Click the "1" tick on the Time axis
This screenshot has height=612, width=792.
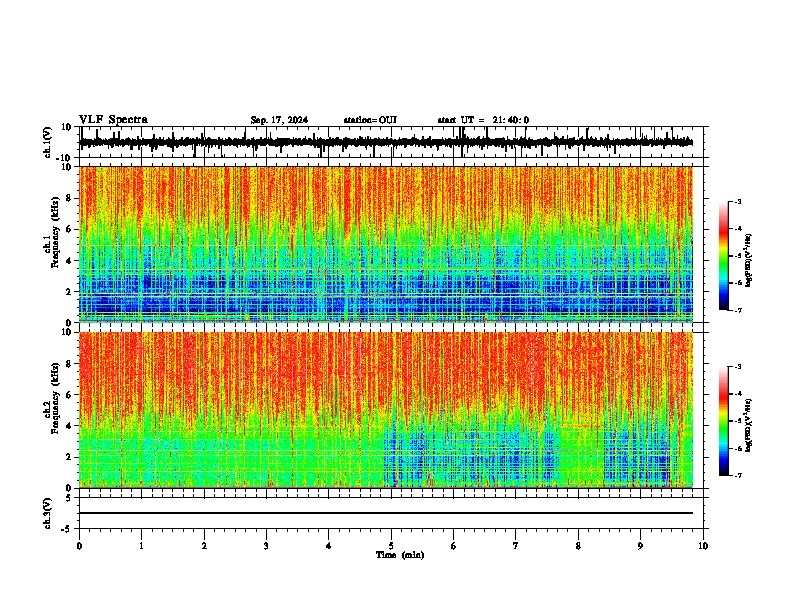pos(141,546)
